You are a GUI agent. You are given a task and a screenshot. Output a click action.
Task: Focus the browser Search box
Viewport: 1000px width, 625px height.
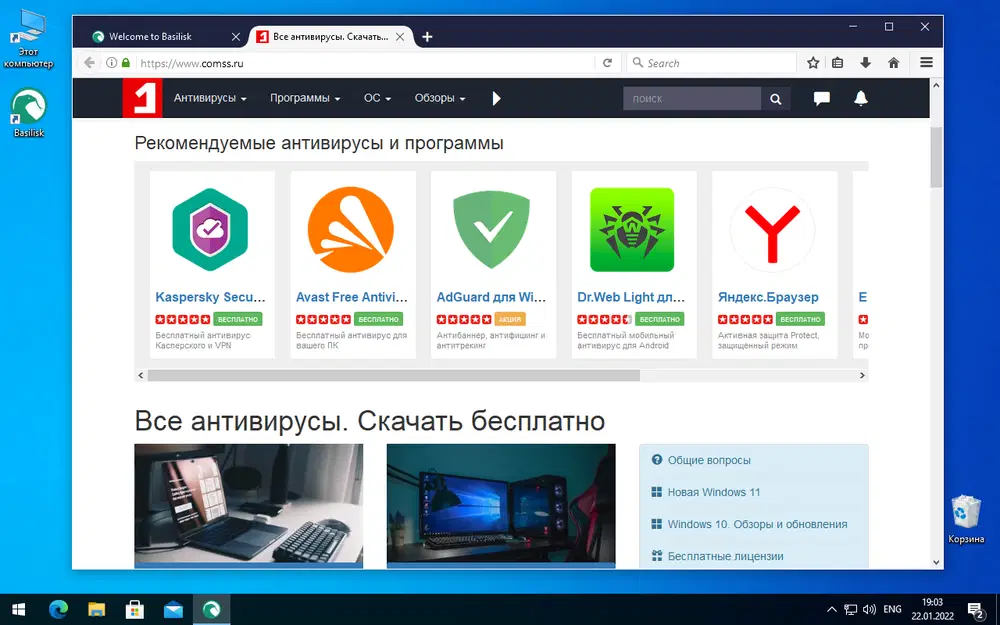pos(712,62)
